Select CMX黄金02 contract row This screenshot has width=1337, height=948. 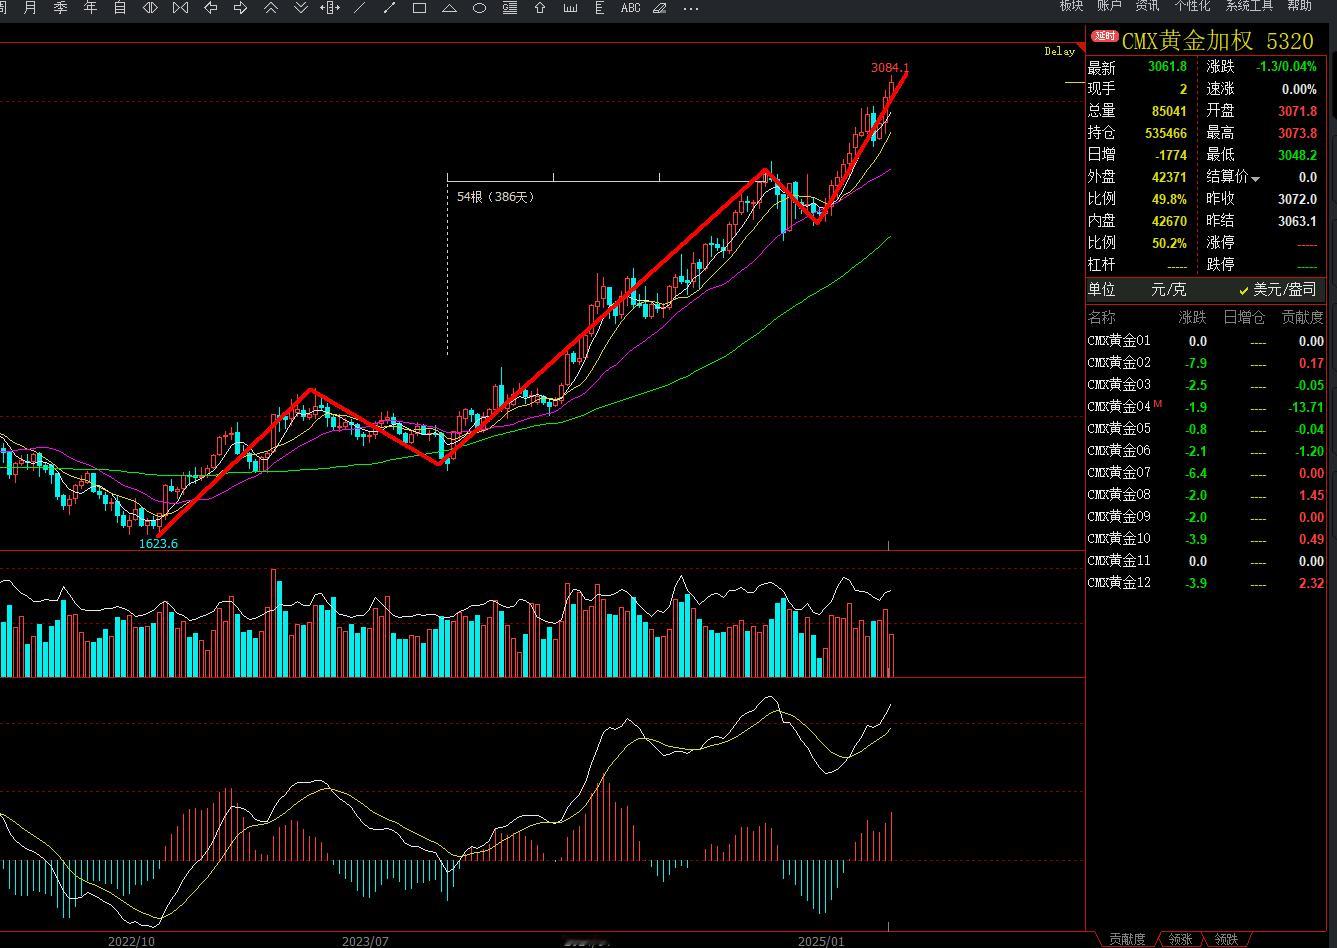1206,363
